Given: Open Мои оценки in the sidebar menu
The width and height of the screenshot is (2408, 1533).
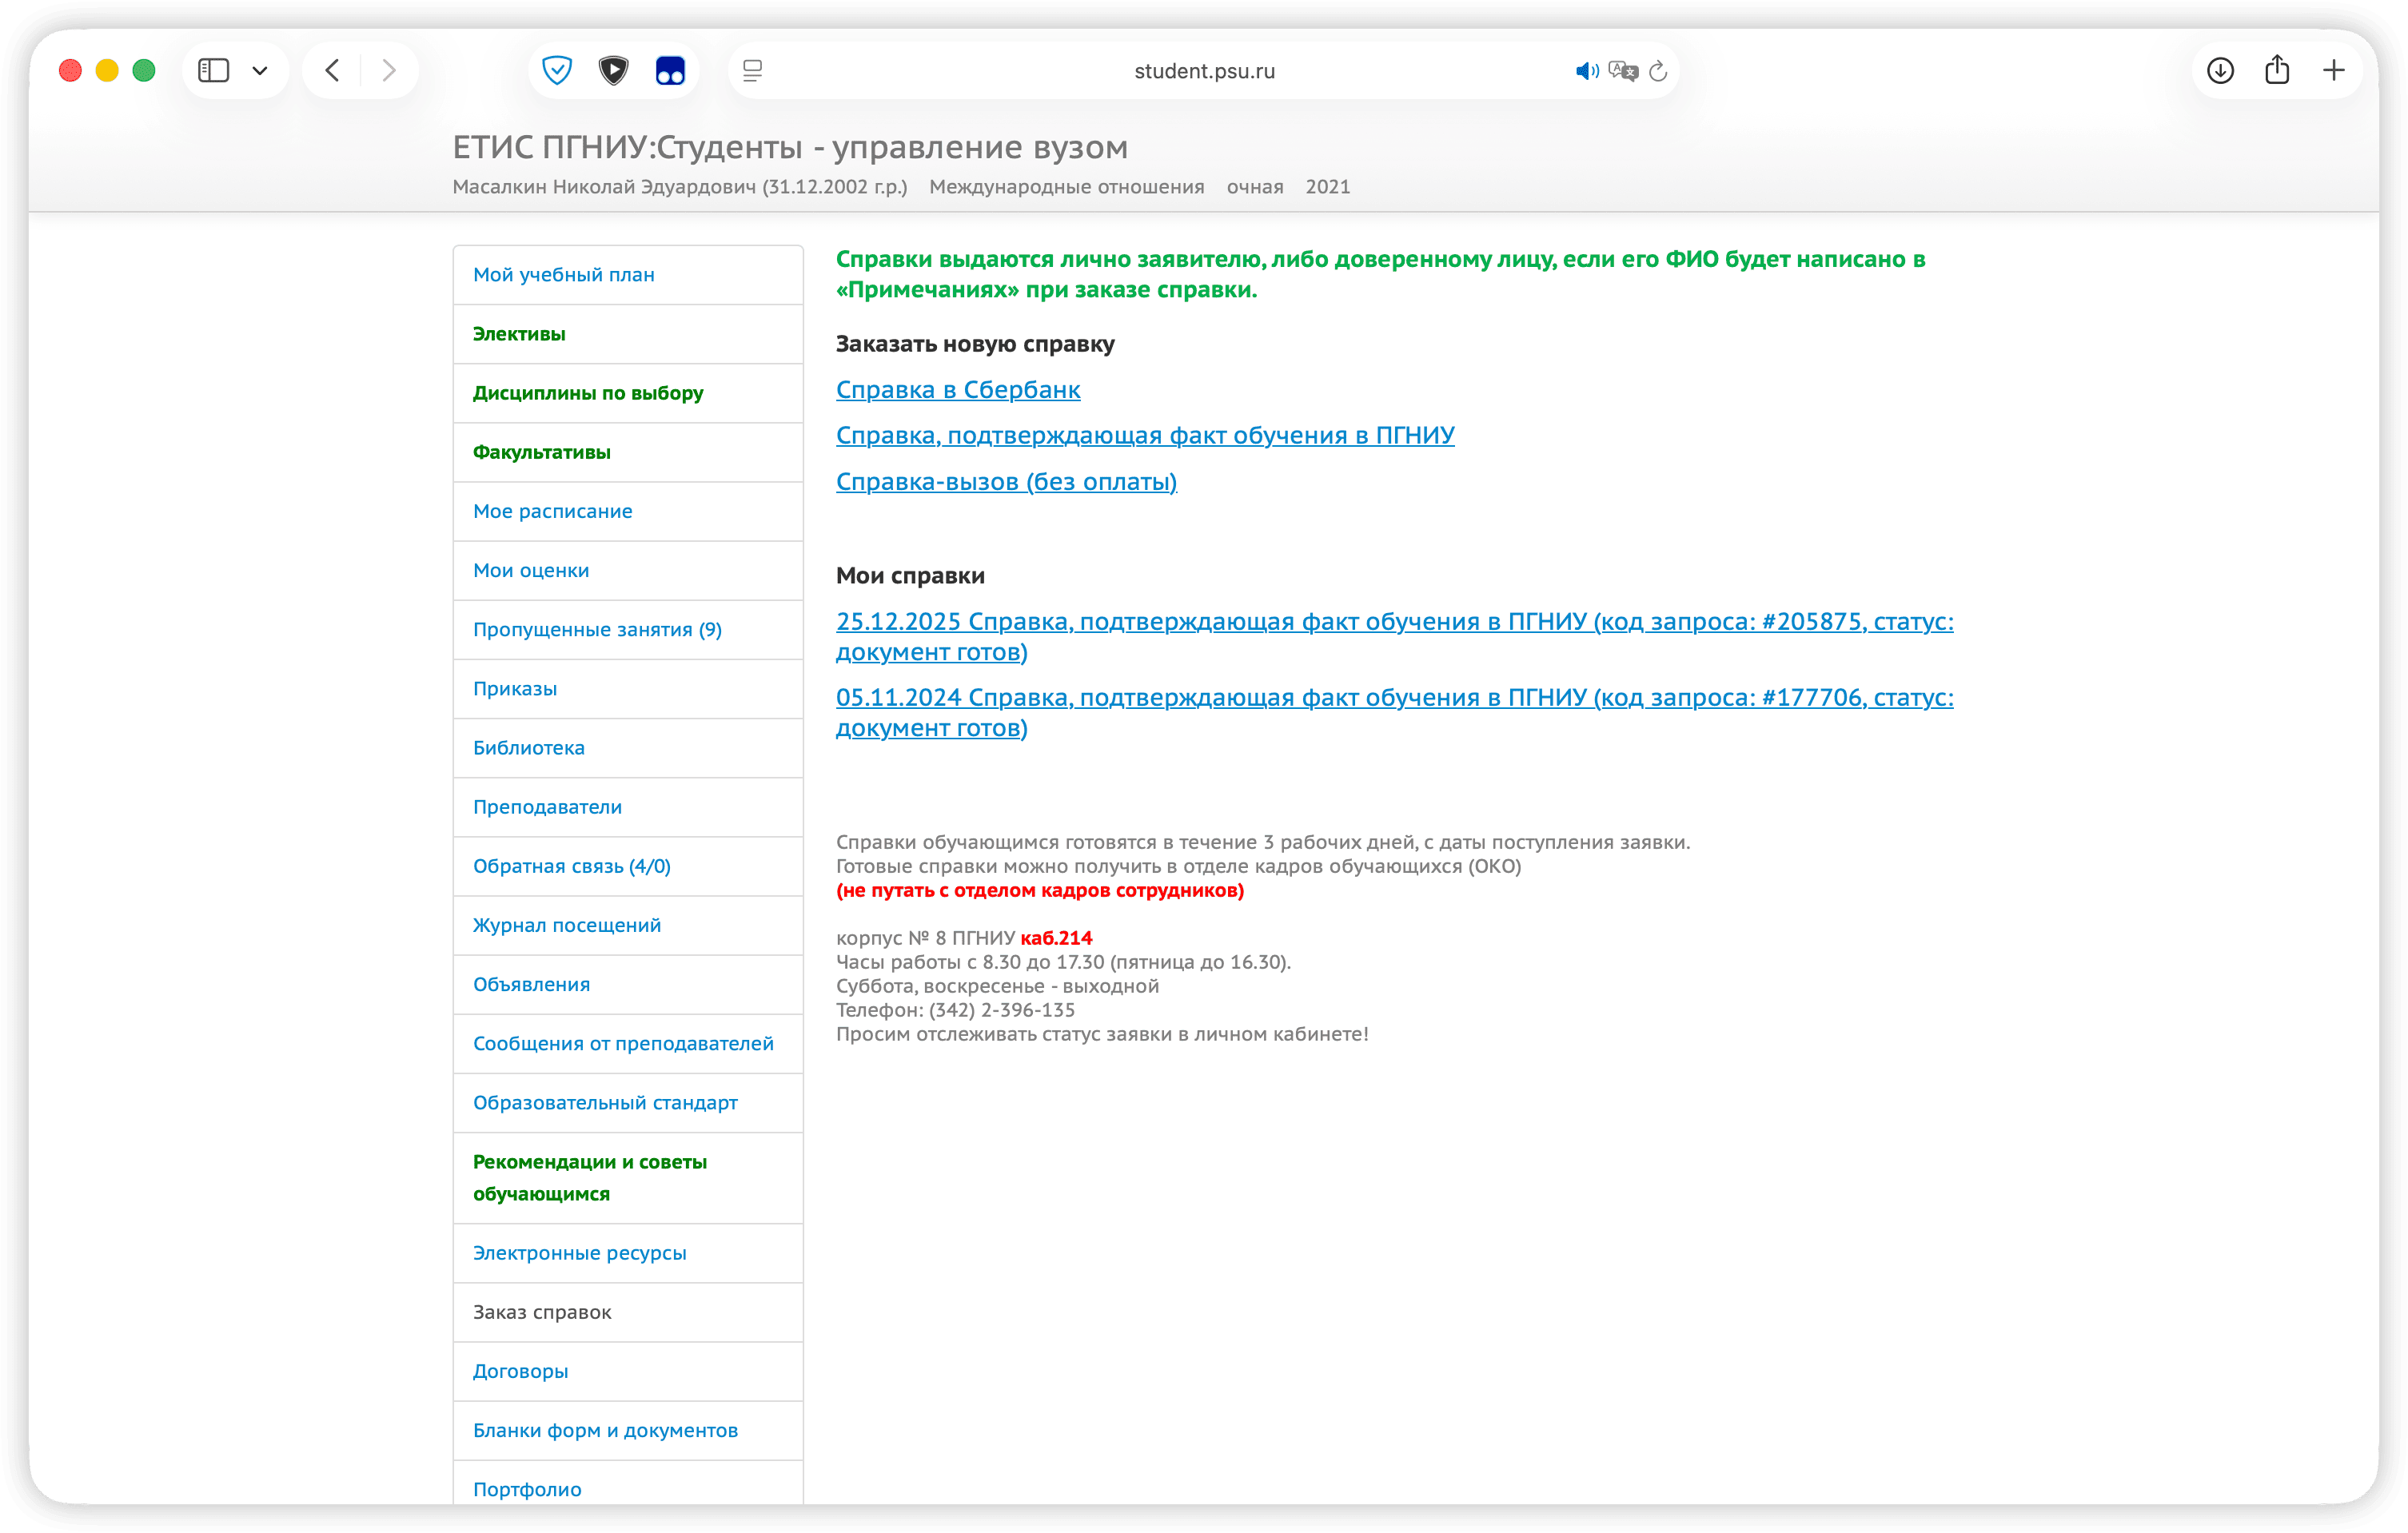Looking at the screenshot, I should coord(531,570).
